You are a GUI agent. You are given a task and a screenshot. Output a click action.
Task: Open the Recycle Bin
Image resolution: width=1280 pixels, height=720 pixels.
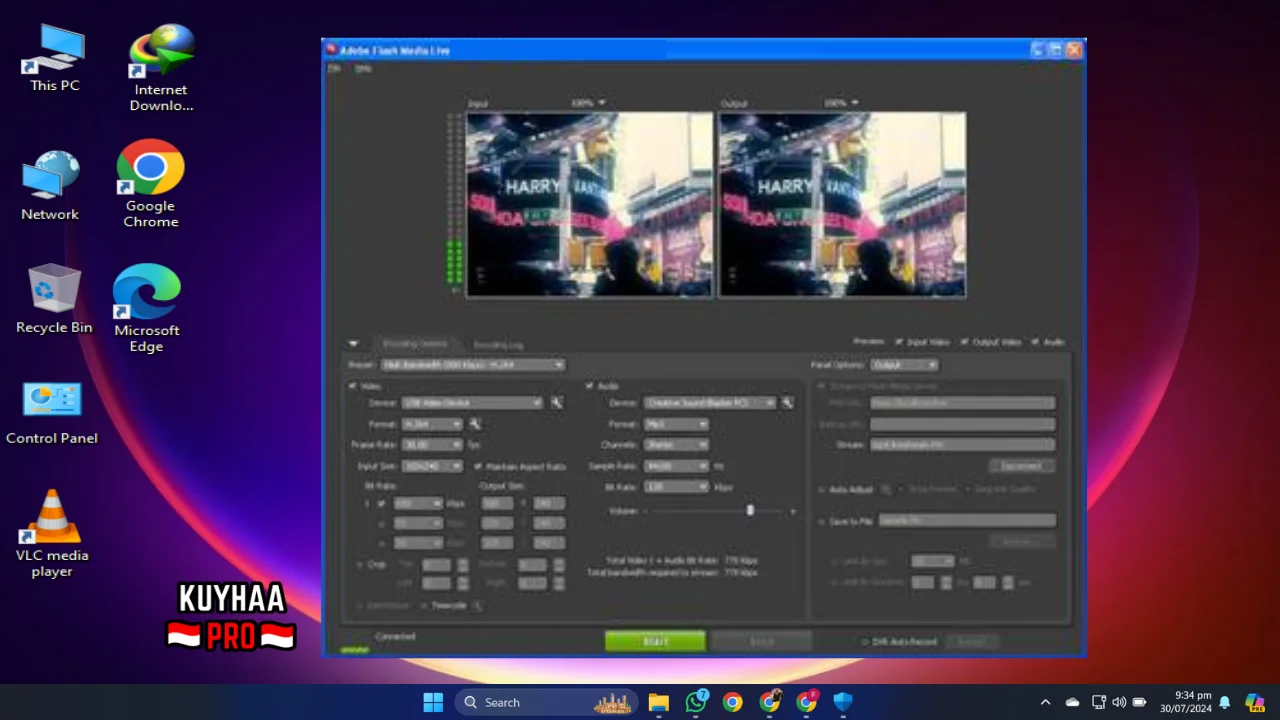pos(54,298)
